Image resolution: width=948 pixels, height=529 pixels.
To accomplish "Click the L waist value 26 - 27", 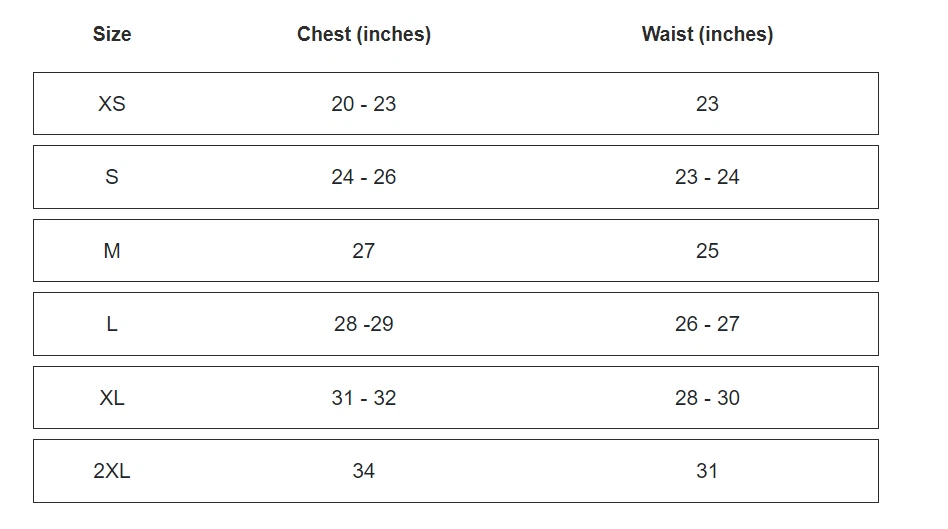I will pyautogui.click(x=707, y=324).
